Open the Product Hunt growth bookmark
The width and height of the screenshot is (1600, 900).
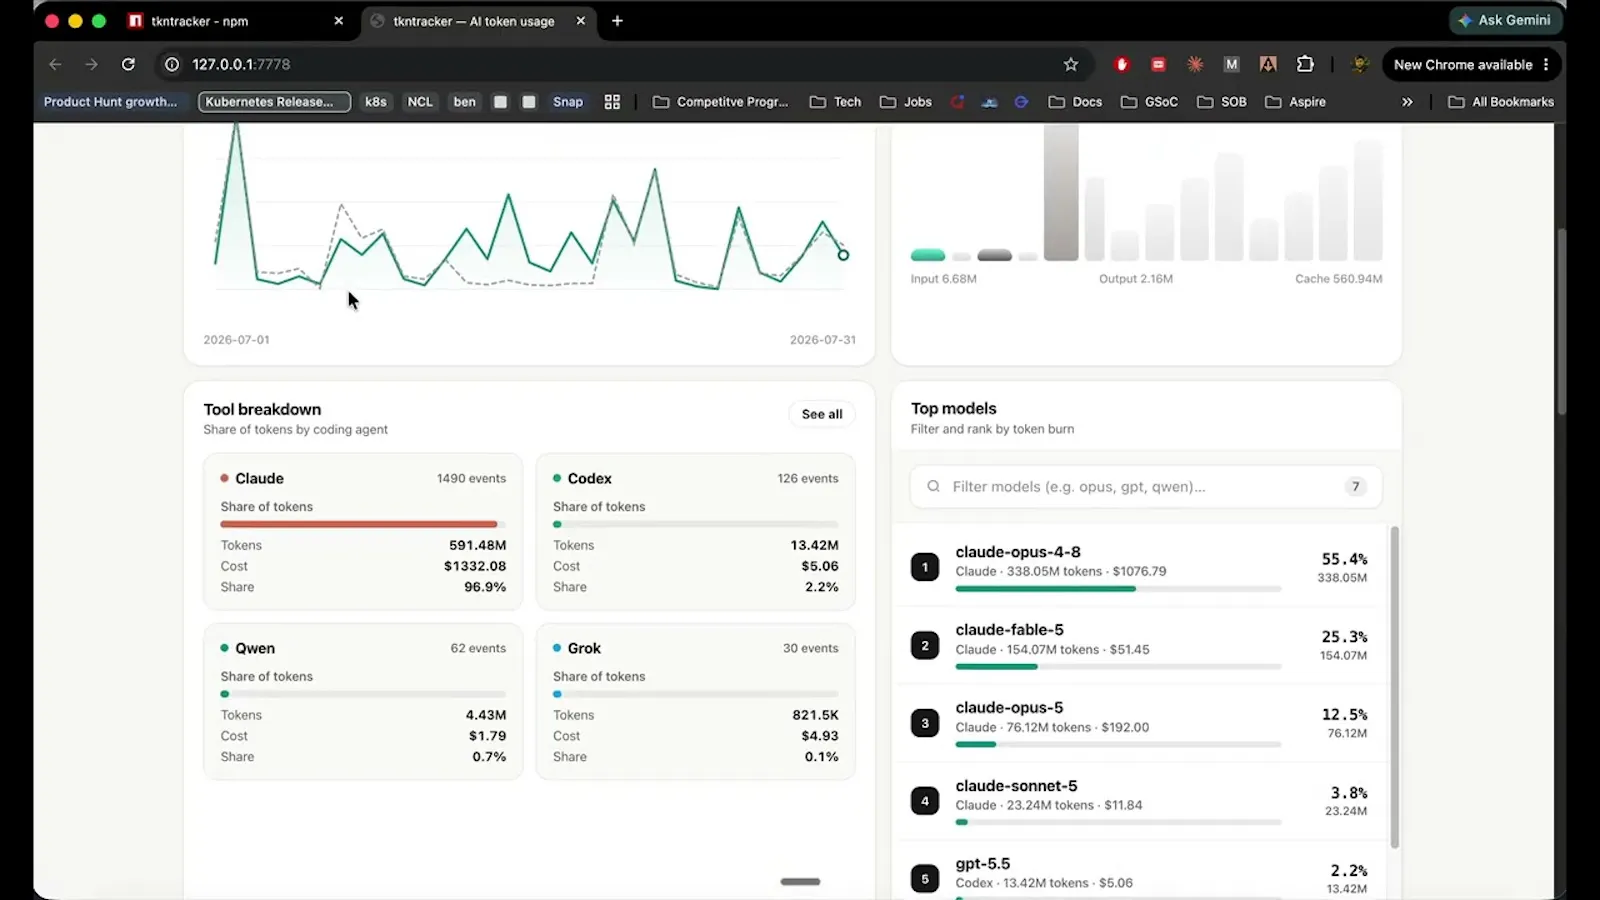pyautogui.click(x=110, y=102)
